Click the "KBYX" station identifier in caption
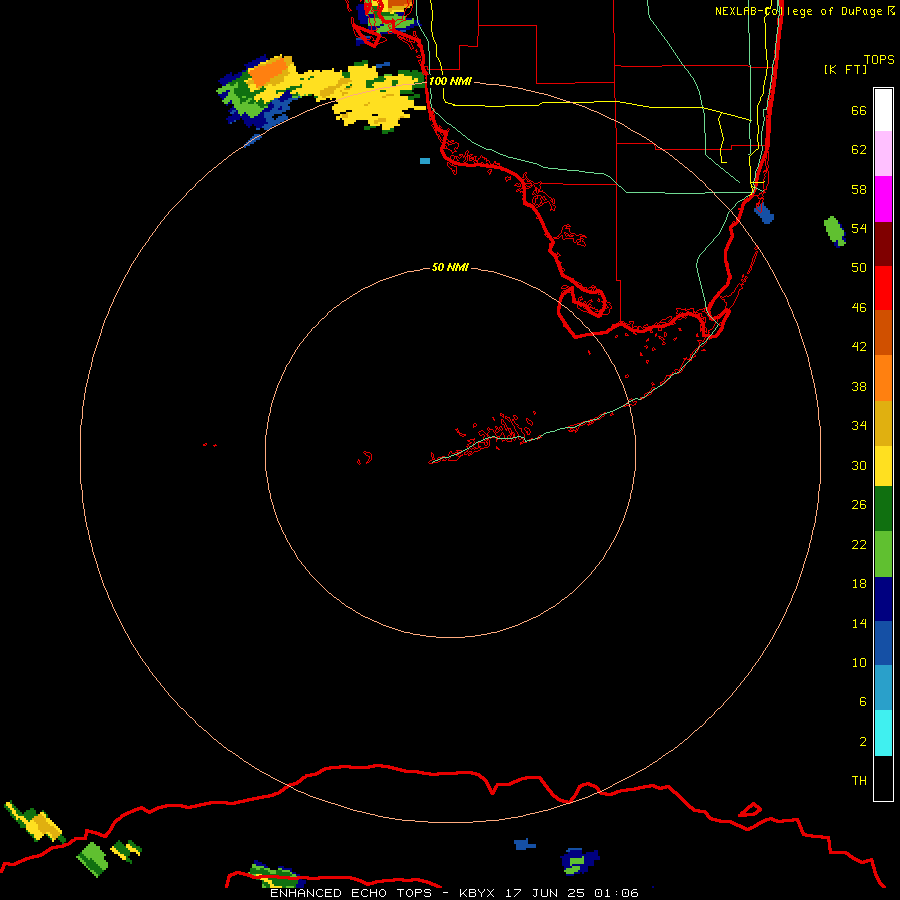Viewport: 900px width, 900px height. pyautogui.click(x=476, y=893)
